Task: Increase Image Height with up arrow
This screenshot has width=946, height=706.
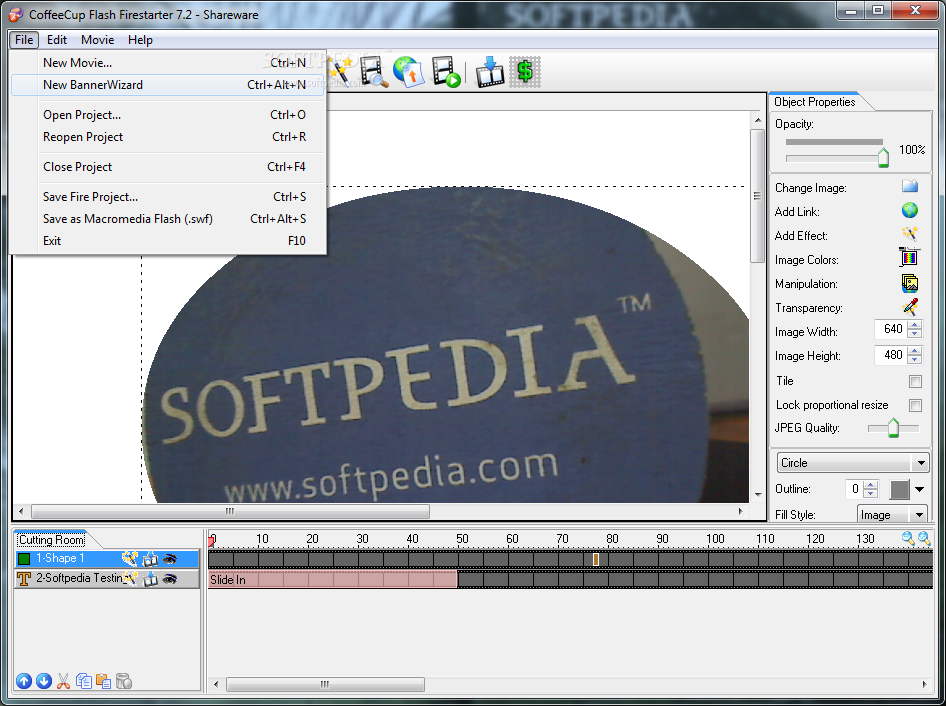Action: (915, 351)
